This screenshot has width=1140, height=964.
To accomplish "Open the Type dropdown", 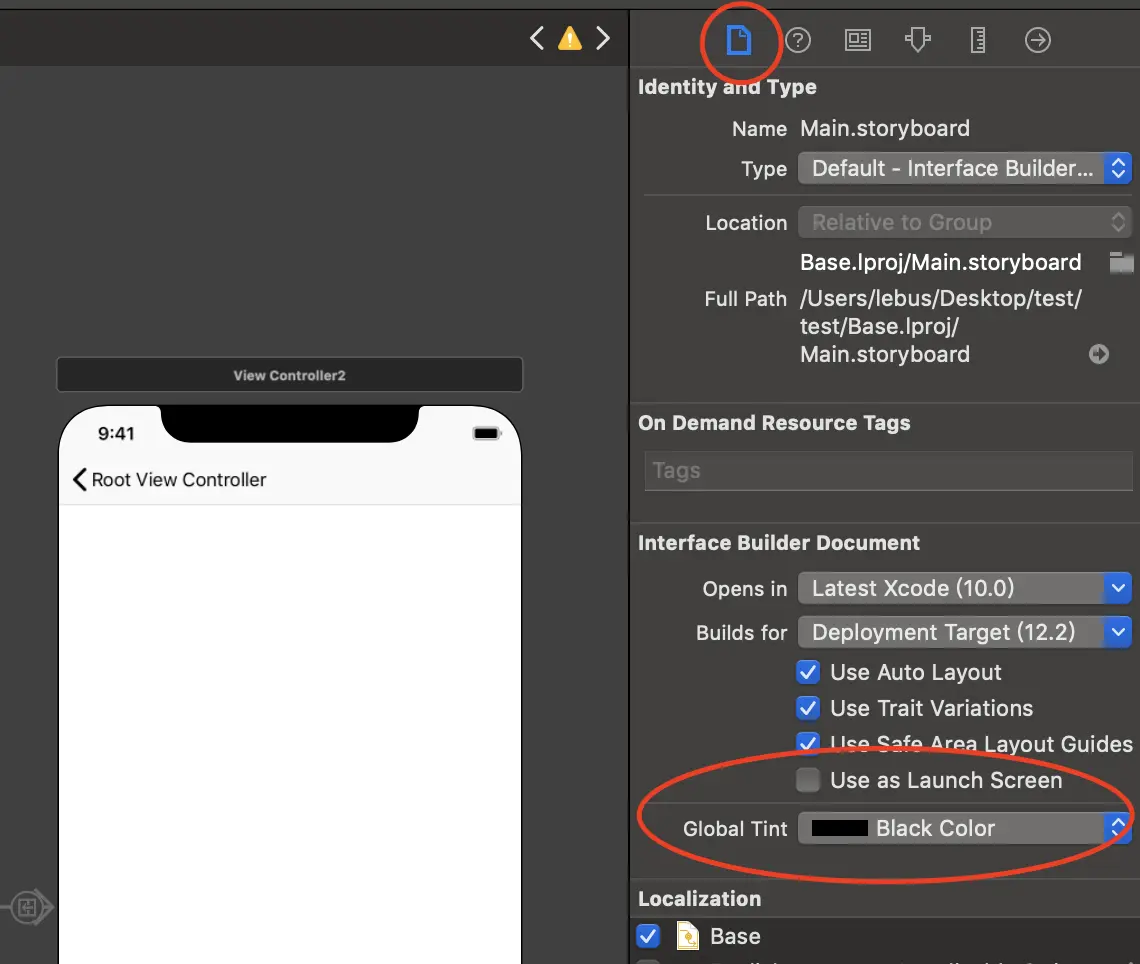I will [965, 169].
